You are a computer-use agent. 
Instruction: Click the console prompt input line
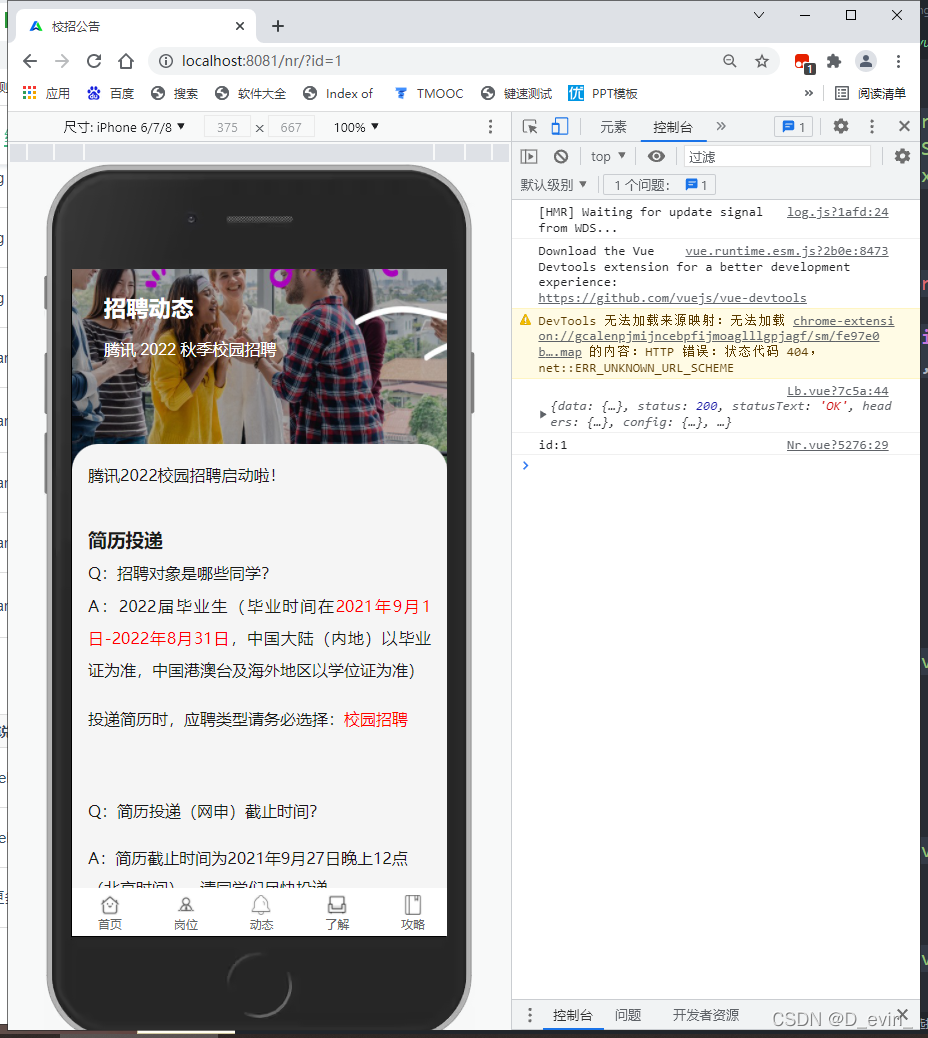coord(715,465)
